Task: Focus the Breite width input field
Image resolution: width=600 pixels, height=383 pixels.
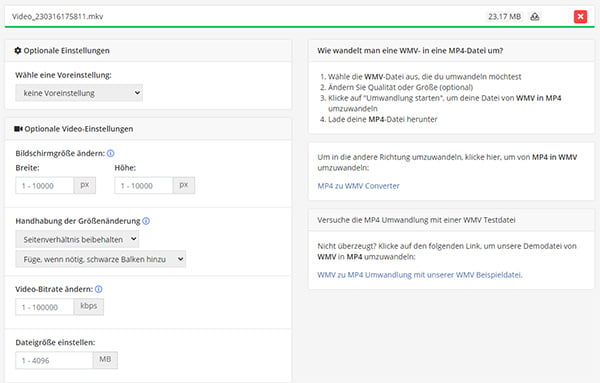Action: (x=45, y=186)
